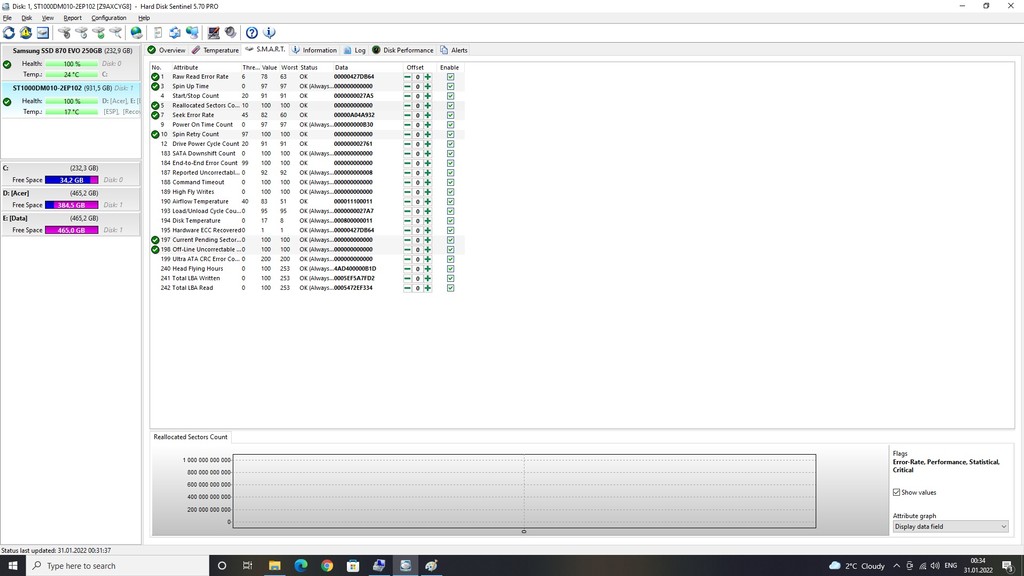
Task: Toggle Enable checkbox for Disk Temperature
Action: 451,221
